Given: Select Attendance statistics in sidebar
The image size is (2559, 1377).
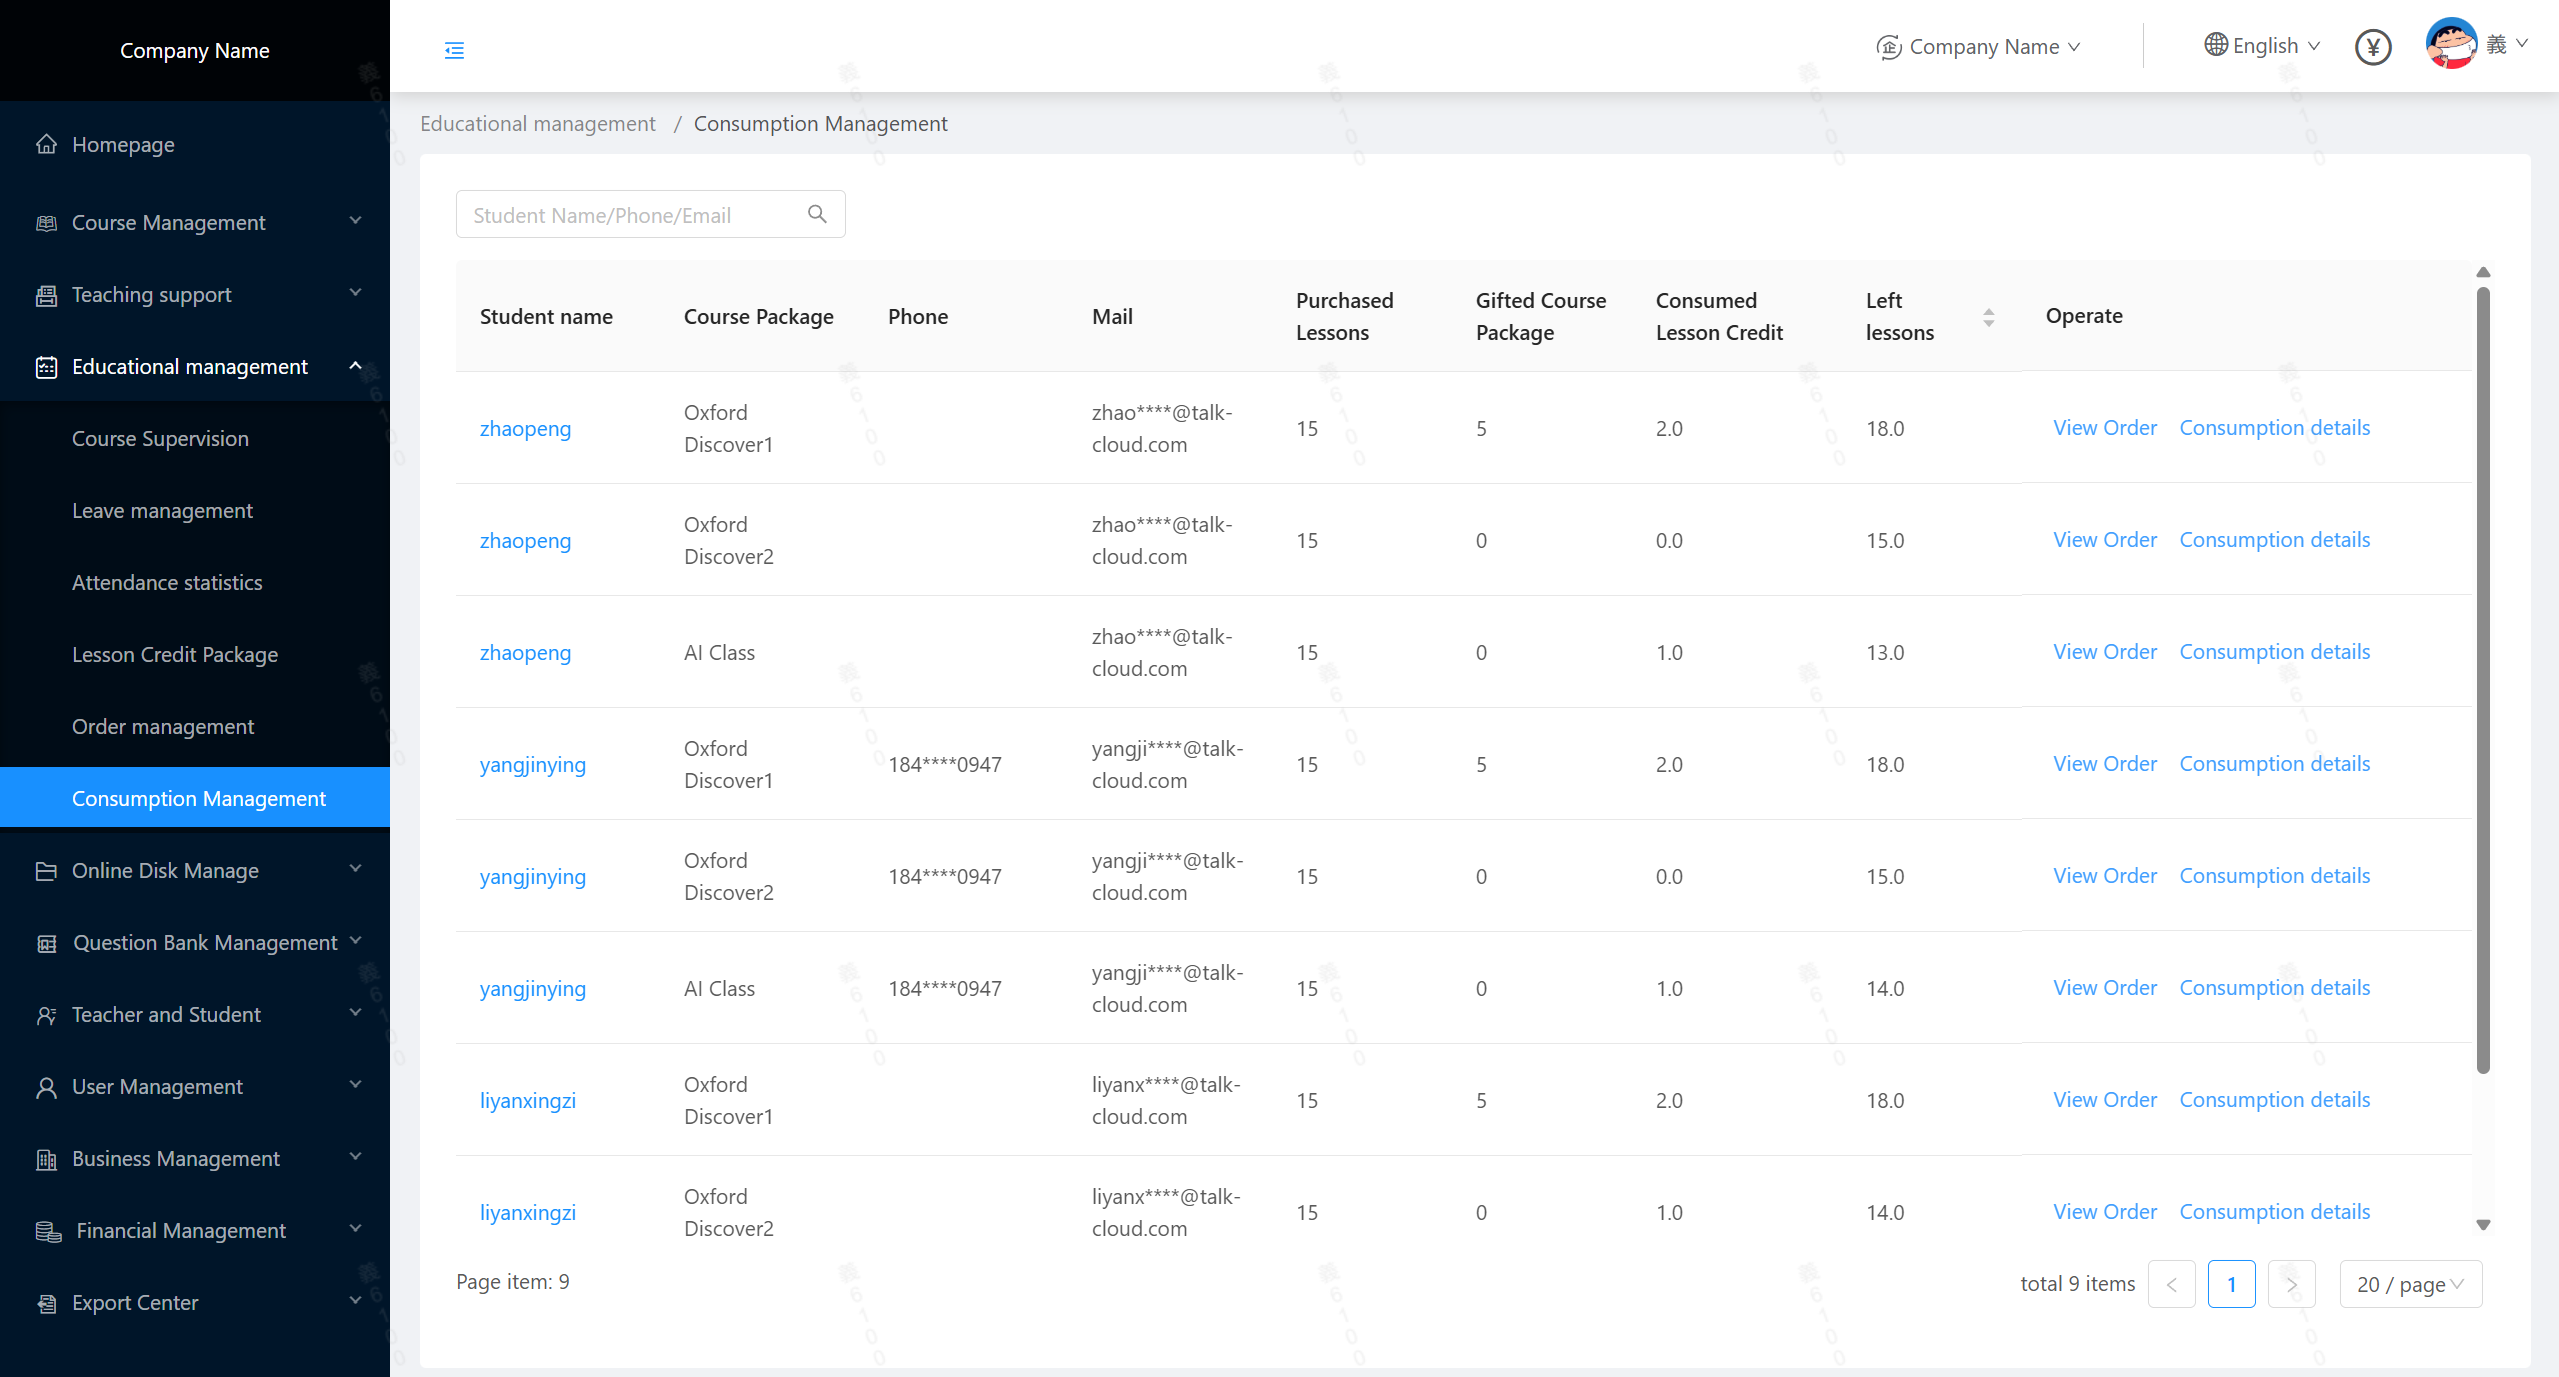Looking at the screenshot, I should [167, 582].
